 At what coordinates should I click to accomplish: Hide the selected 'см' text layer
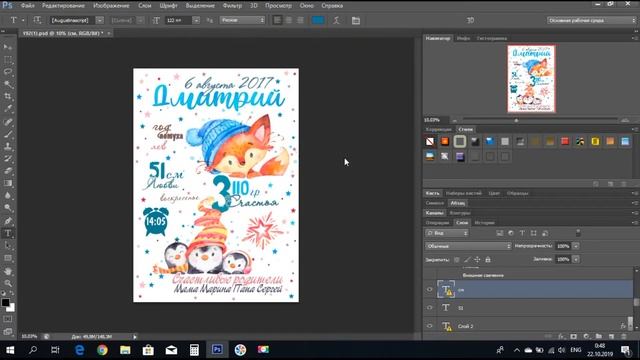coord(429,289)
